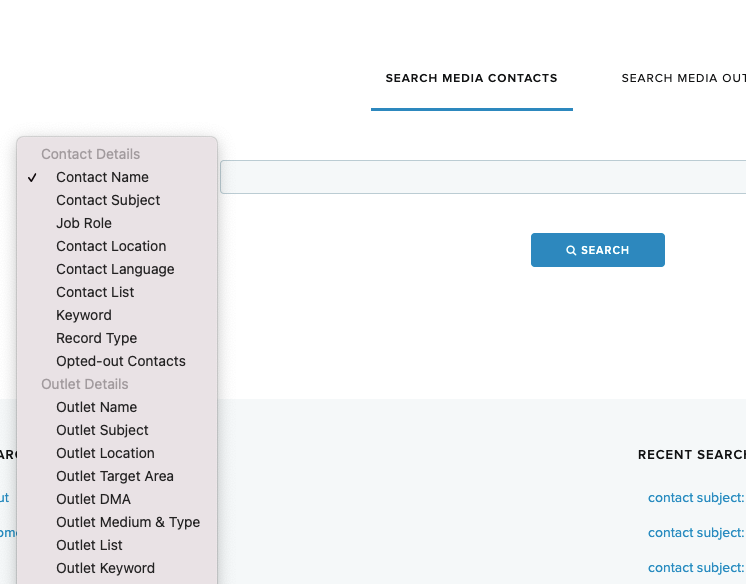Select Outlet Target Area entry
This screenshot has width=746, height=584.
115,476
